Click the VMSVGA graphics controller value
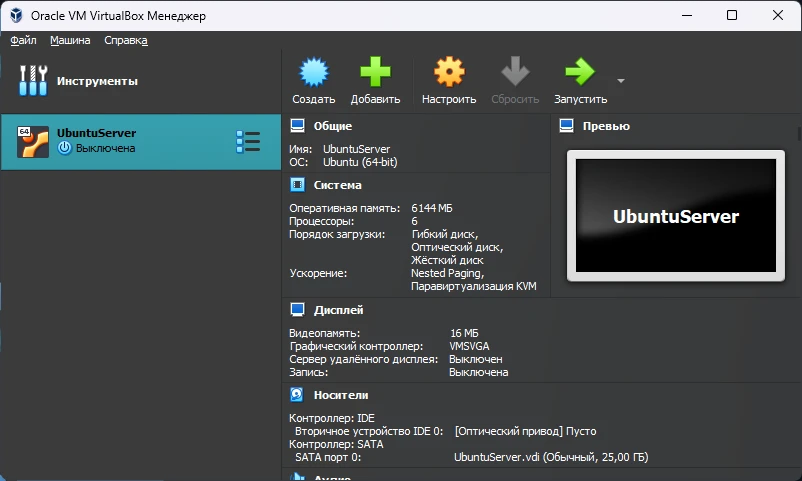This screenshot has height=481, width=802. coord(469,346)
